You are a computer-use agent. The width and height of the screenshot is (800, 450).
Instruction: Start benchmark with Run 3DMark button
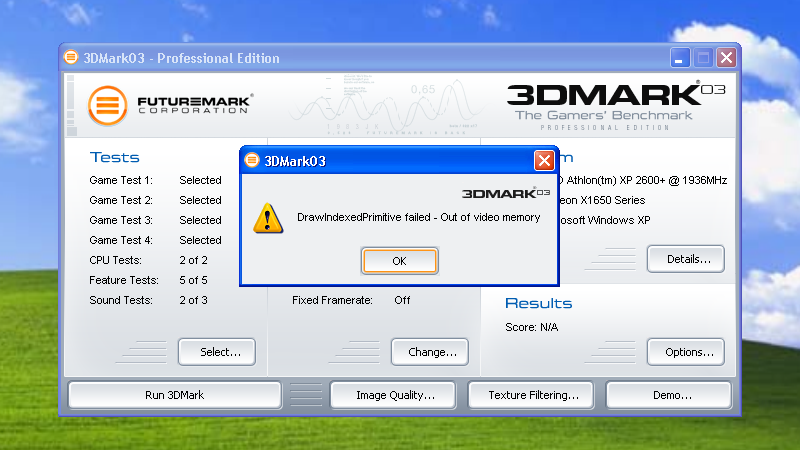174,395
